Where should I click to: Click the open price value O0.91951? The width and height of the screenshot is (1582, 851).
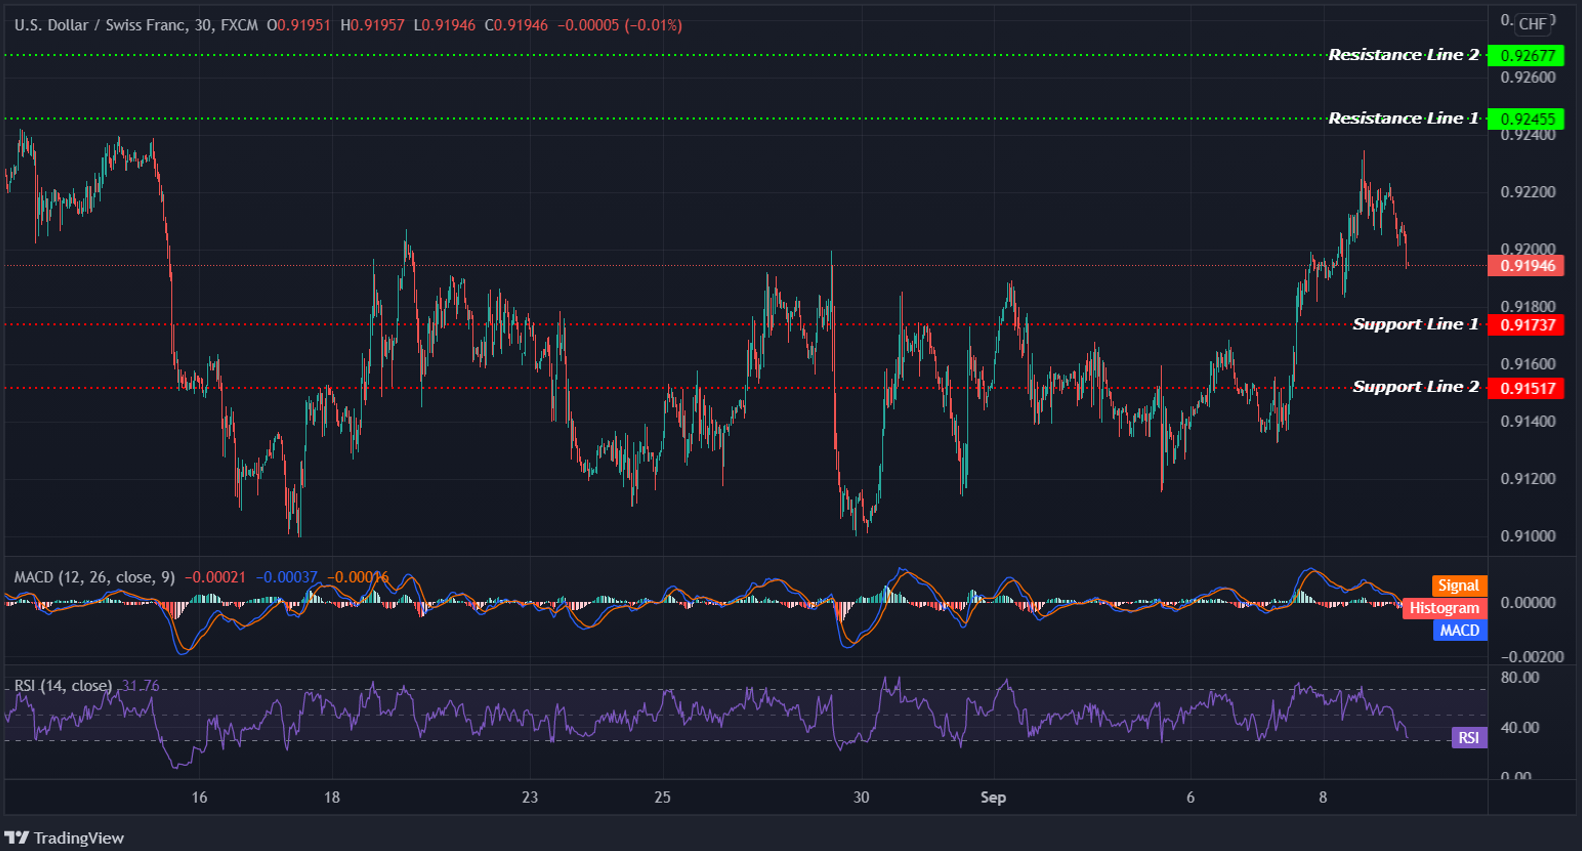(x=298, y=25)
